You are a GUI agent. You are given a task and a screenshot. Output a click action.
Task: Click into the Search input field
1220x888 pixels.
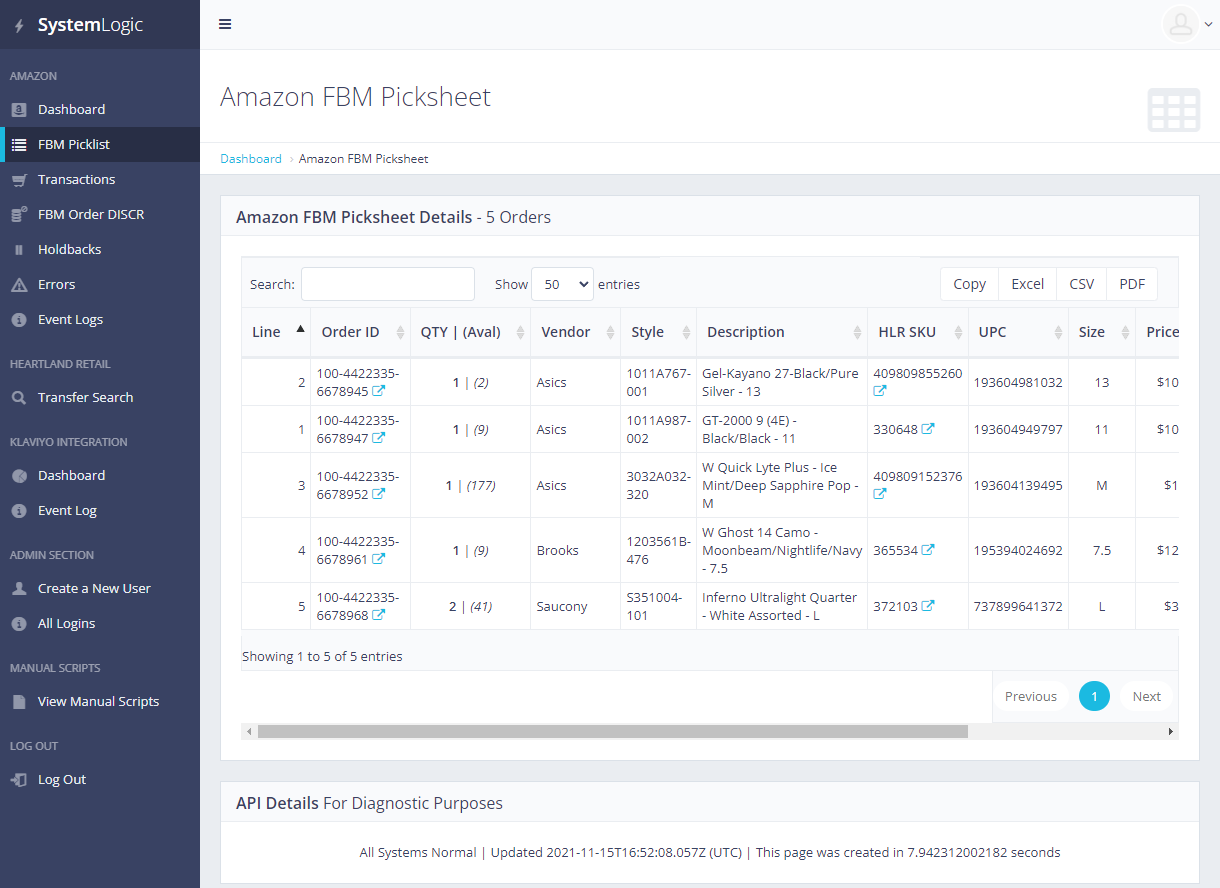point(387,284)
